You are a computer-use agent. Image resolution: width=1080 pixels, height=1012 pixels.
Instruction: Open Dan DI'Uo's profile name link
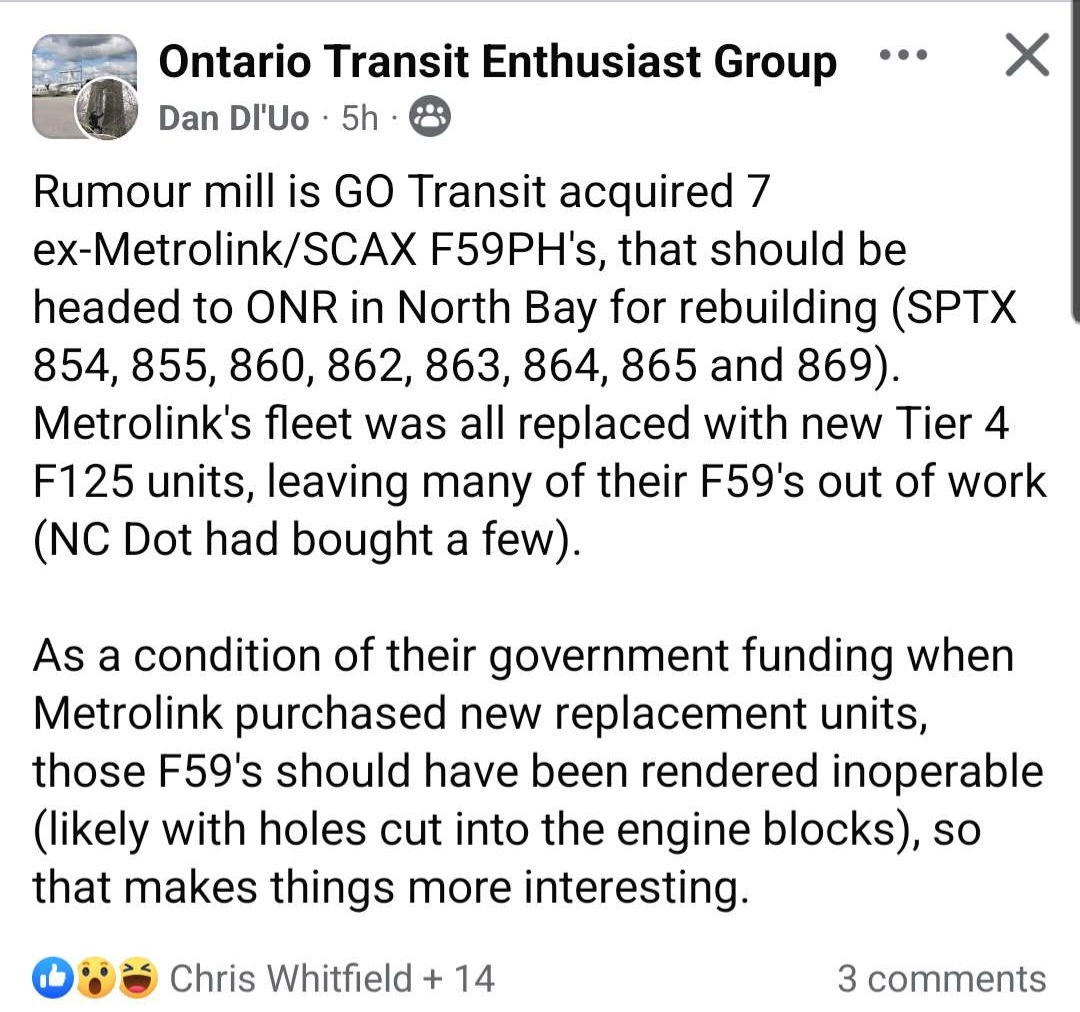(x=234, y=119)
